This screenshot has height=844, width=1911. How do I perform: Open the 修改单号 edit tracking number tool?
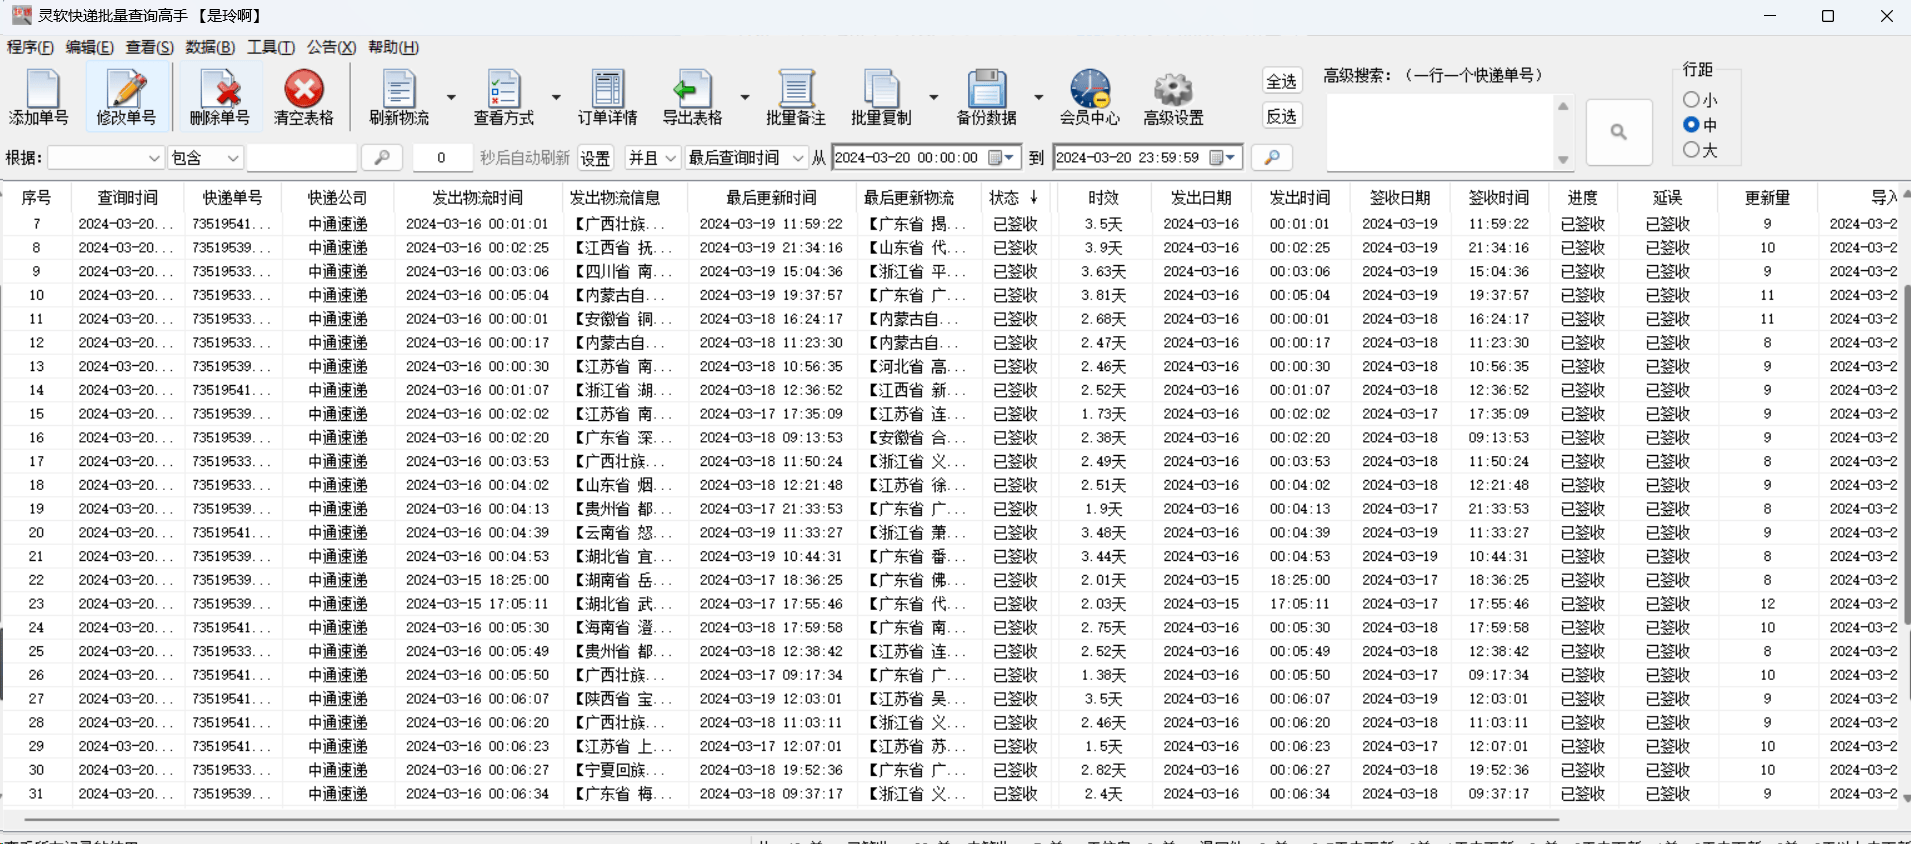pos(127,97)
